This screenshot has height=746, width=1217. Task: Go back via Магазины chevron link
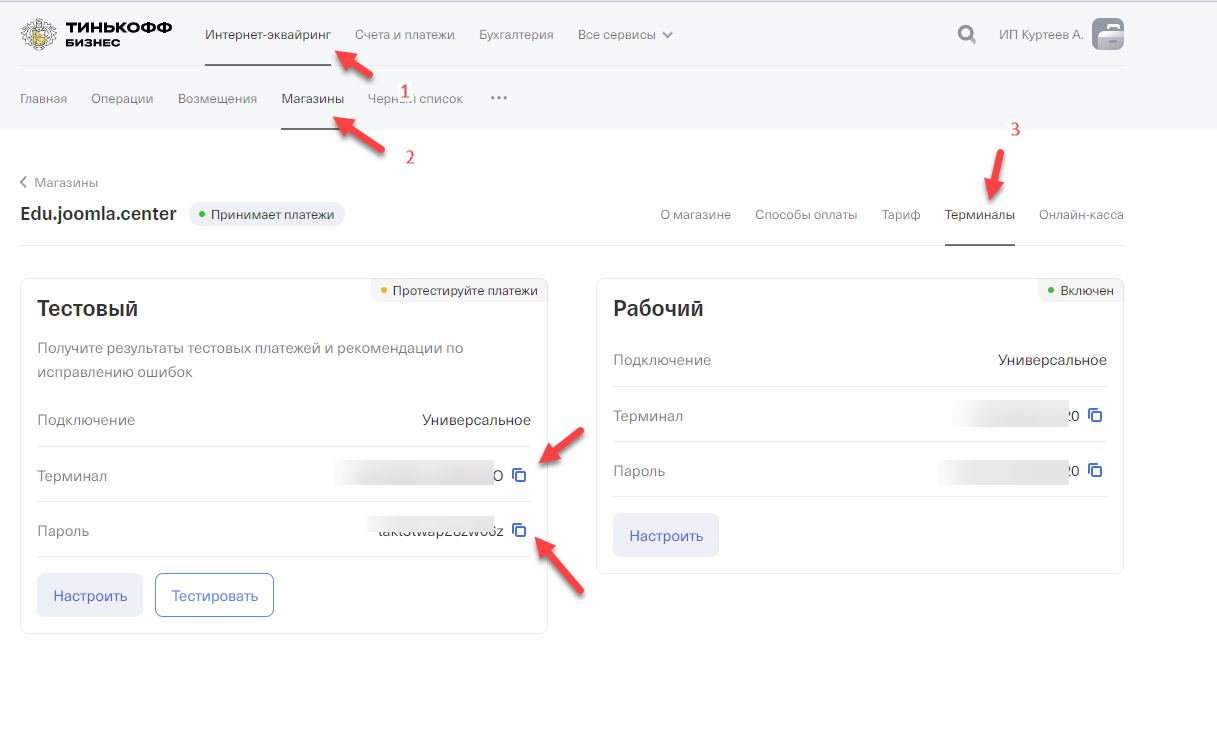[x=59, y=183]
